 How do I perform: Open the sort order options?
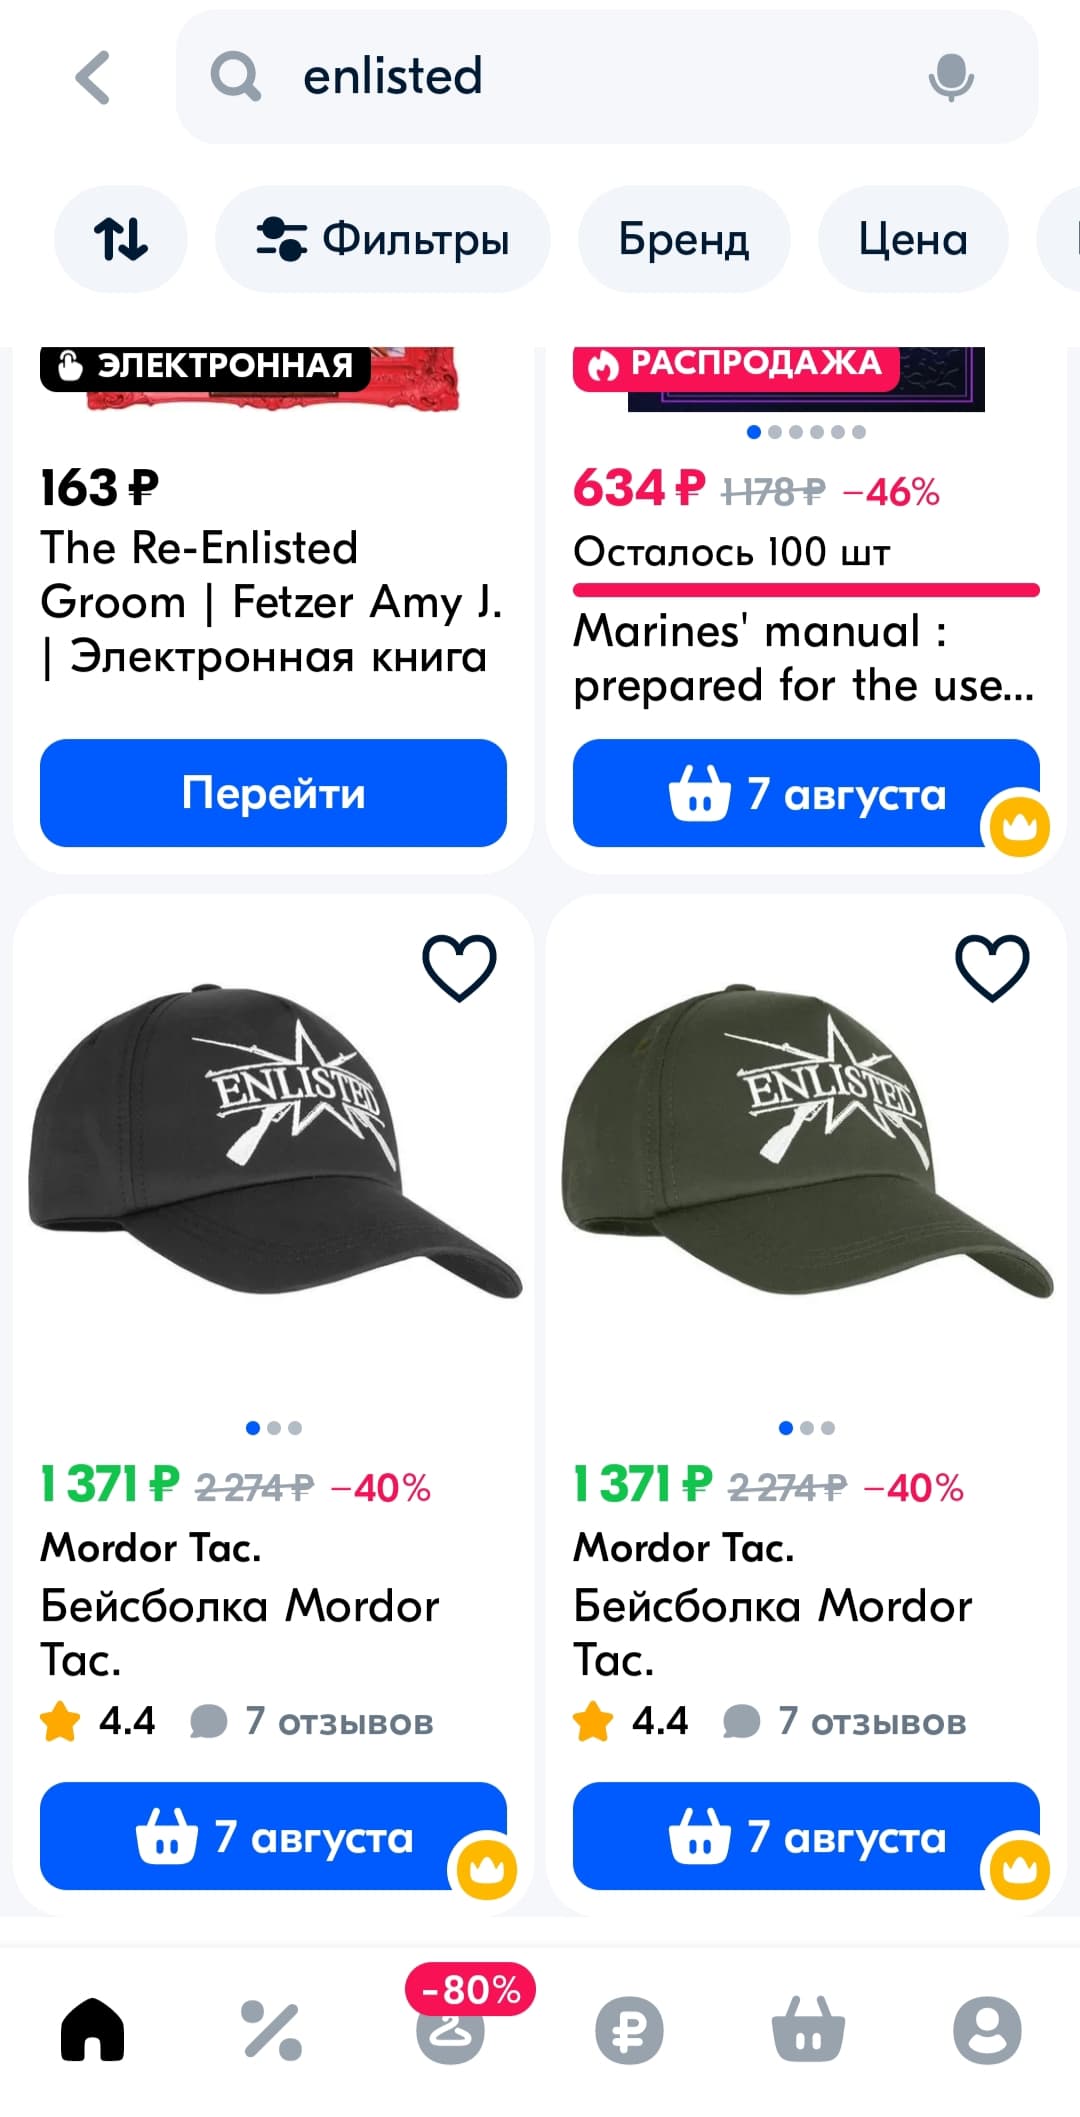(120, 239)
